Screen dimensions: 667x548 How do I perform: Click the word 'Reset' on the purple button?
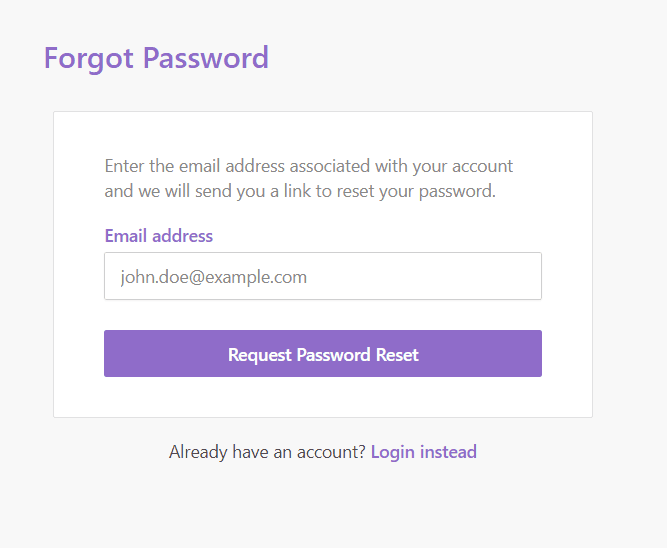(x=397, y=355)
